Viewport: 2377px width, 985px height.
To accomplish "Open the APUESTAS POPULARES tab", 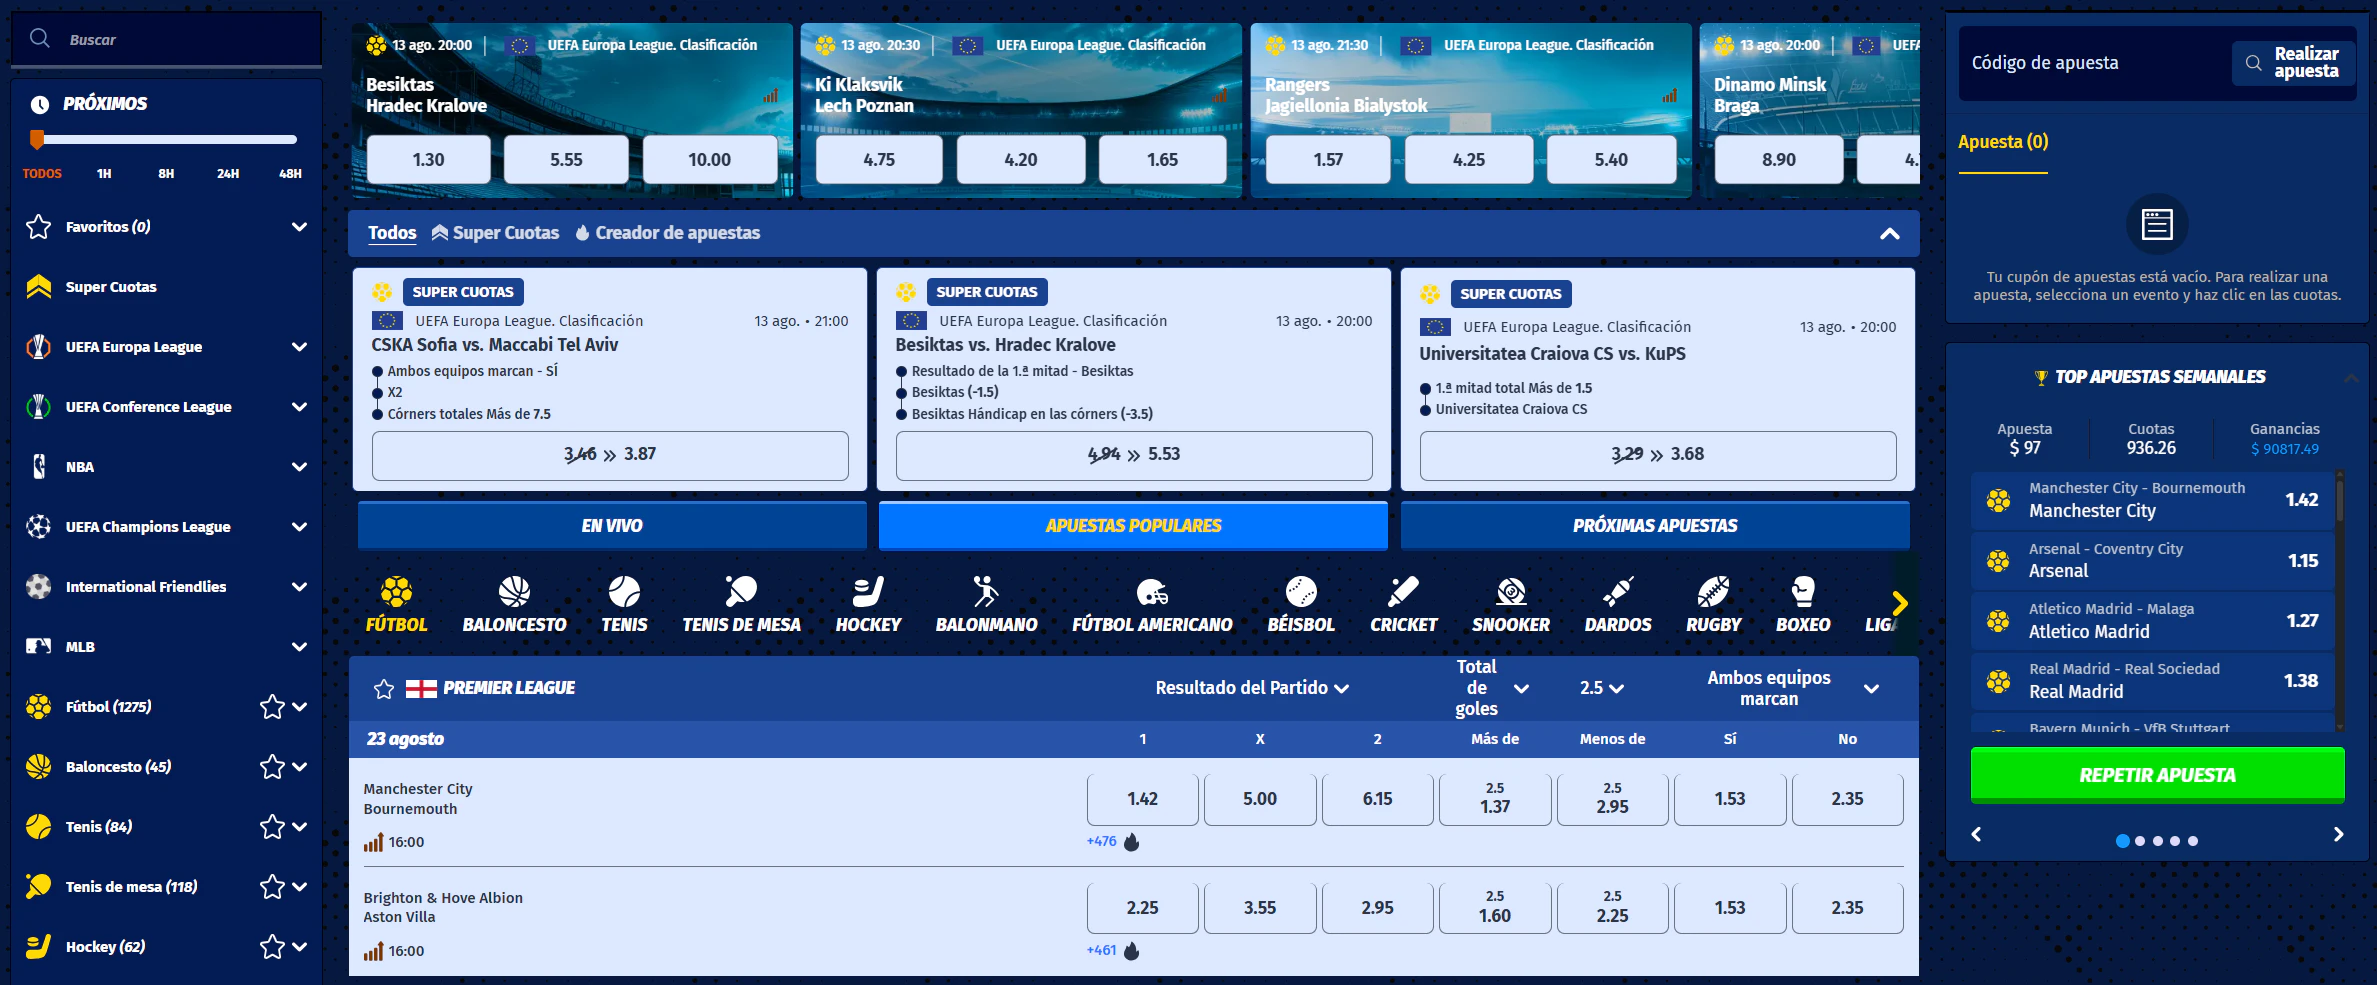I will pyautogui.click(x=1133, y=526).
